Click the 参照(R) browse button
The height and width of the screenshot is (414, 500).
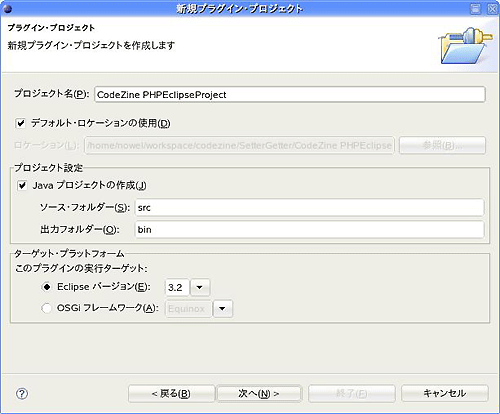point(442,145)
